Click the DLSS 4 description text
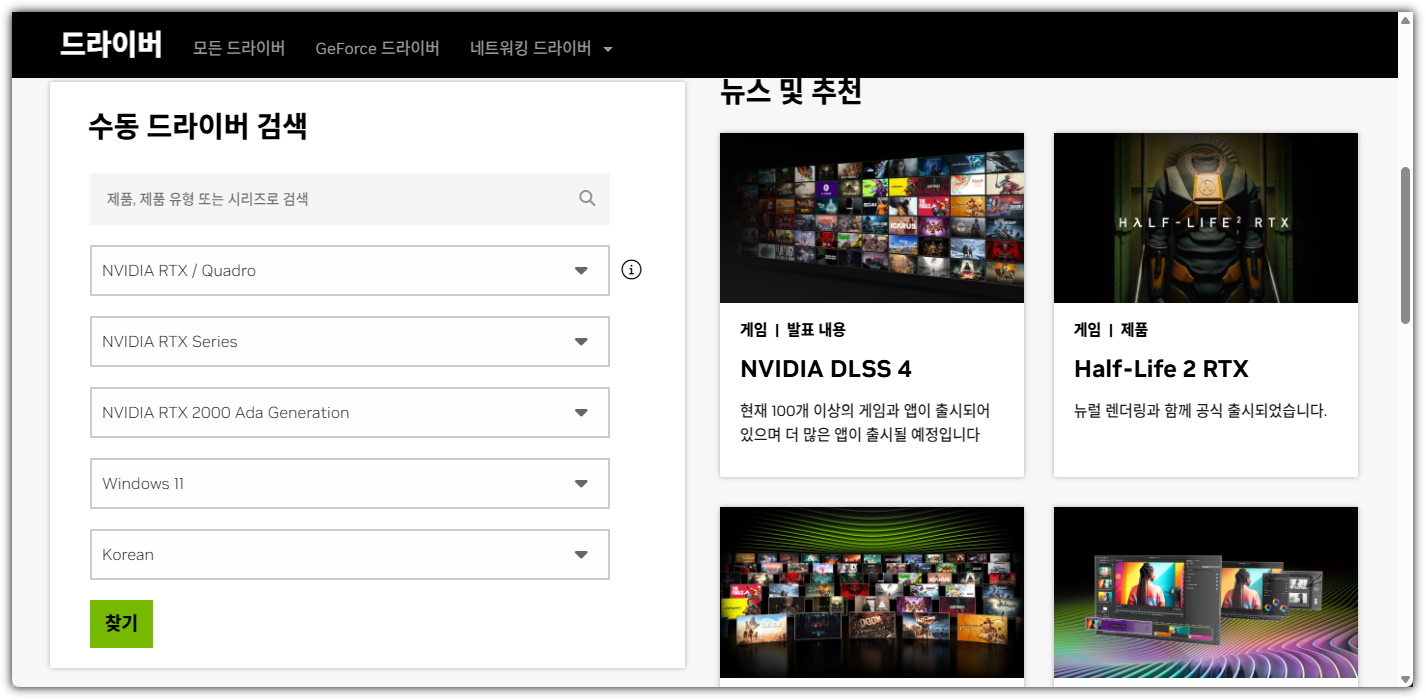The height and width of the screenshot is (700, 1426). pos(866,422)
